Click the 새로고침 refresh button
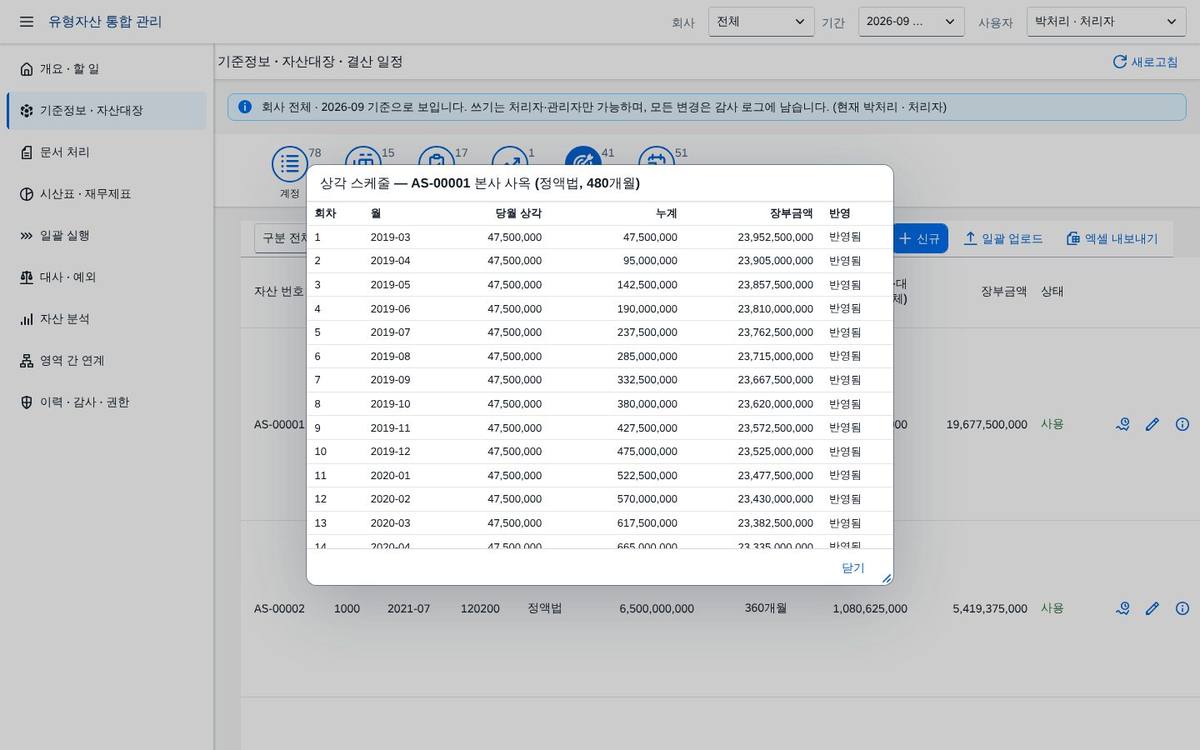This screenshot has height=750, width=1200. 1145,62
